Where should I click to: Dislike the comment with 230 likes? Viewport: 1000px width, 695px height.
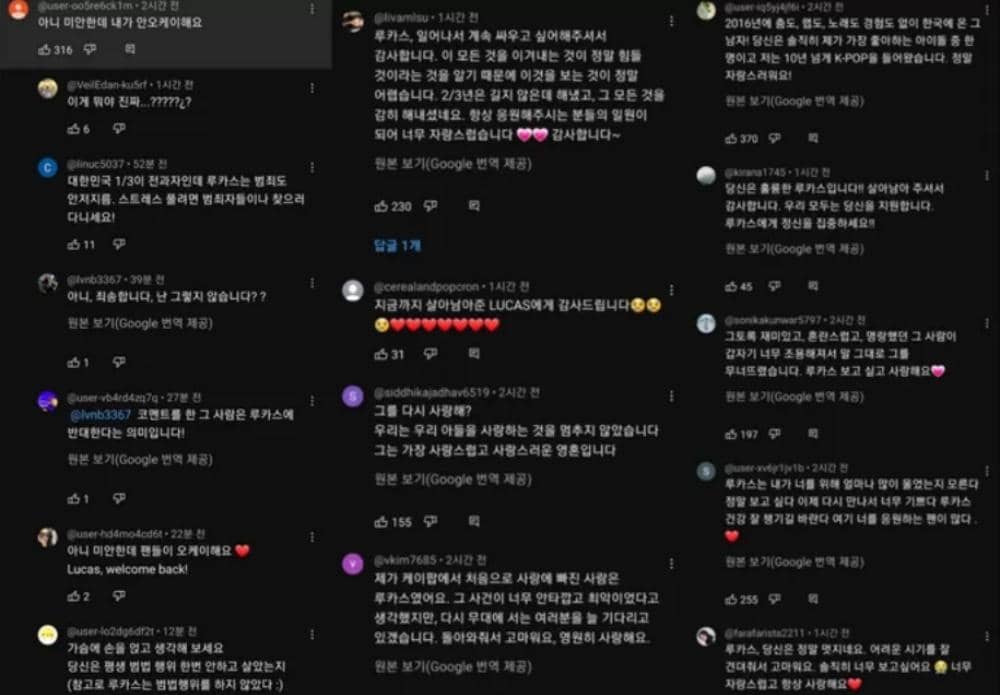(x=430, y=206)
